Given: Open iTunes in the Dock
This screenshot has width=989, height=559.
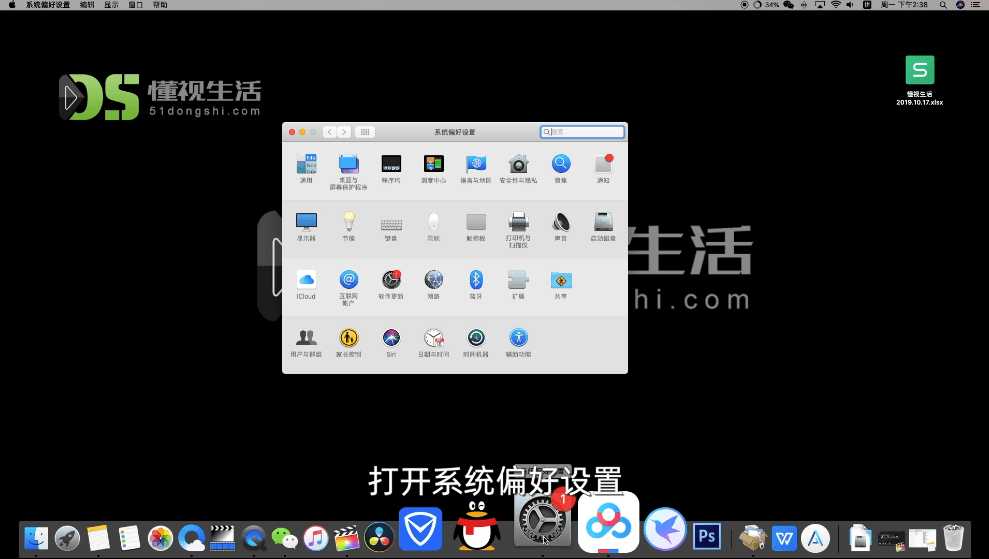Looking at the screenshot, I should coord(315,538).
